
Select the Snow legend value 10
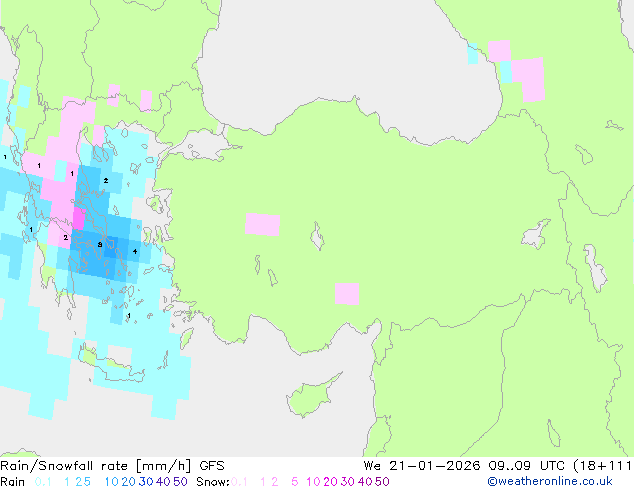point(313,482)
